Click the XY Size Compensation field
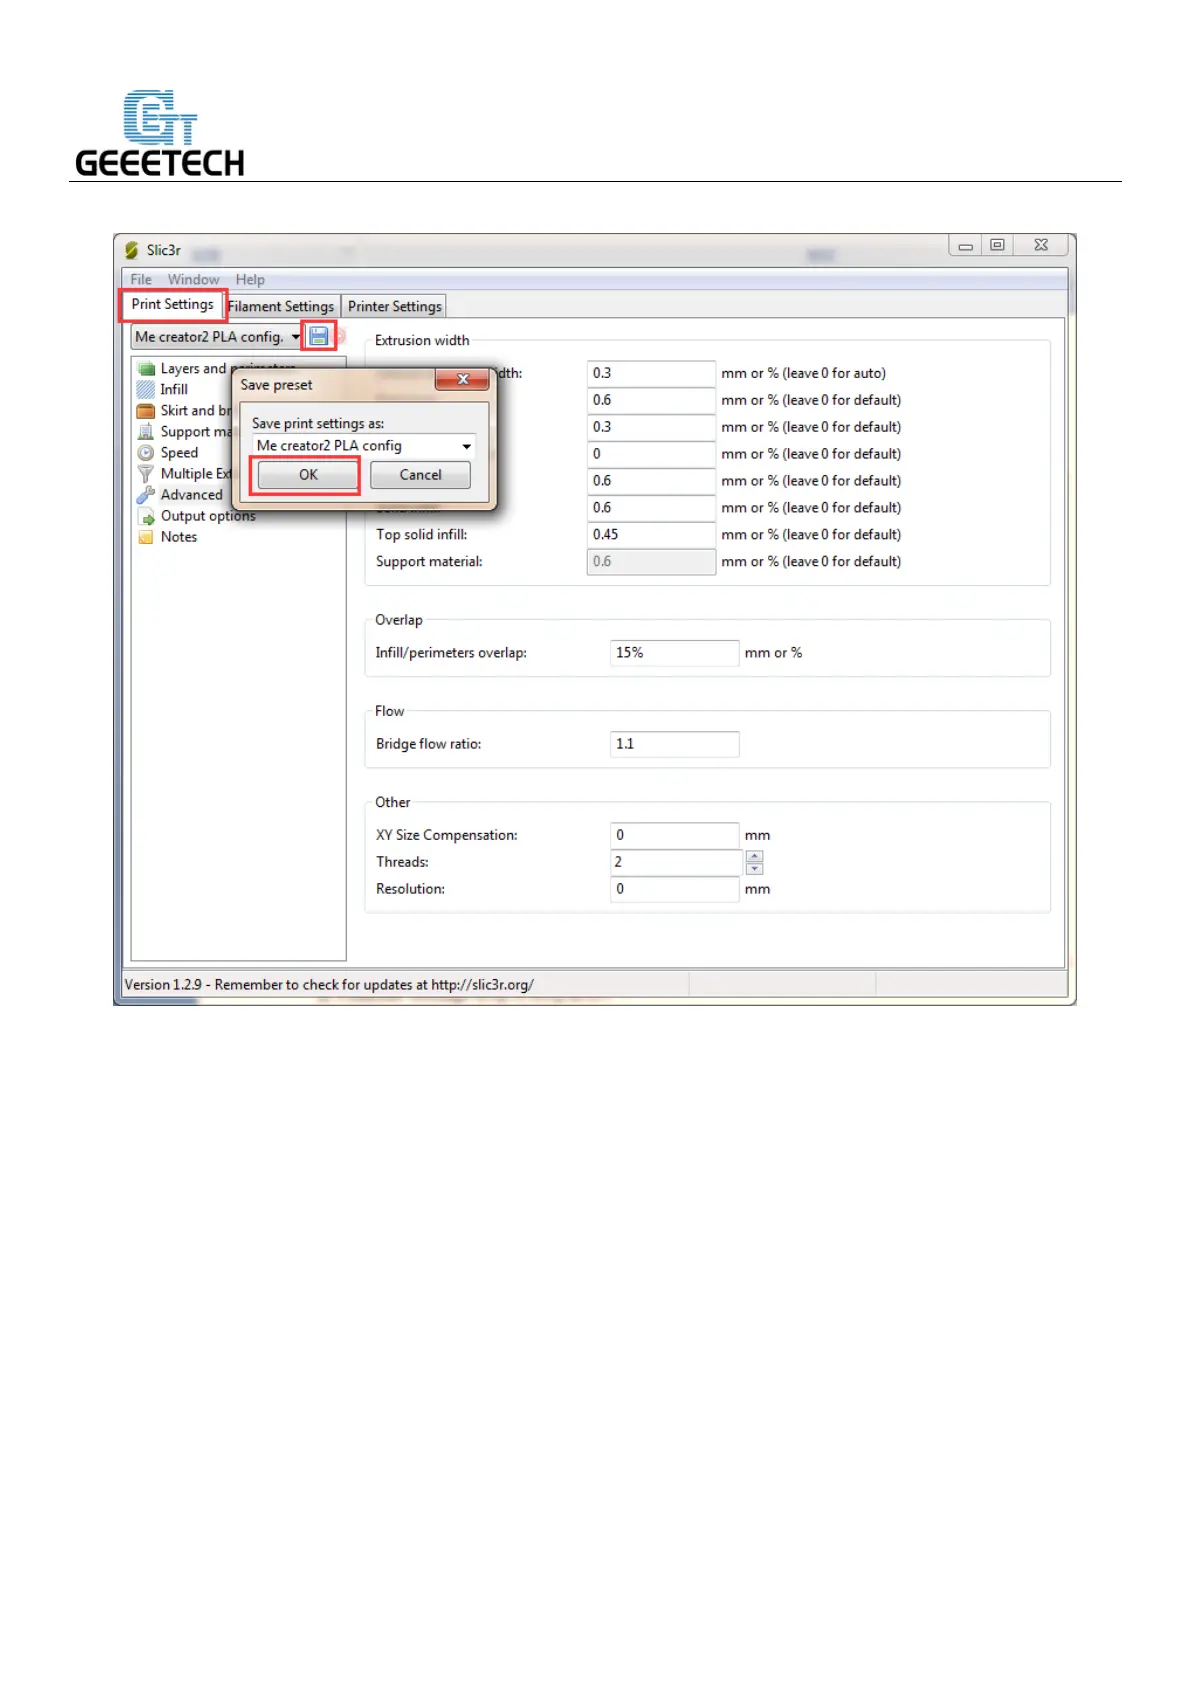The width and height of the screenshot is (1191, 1684). click(x=674, y=835)
